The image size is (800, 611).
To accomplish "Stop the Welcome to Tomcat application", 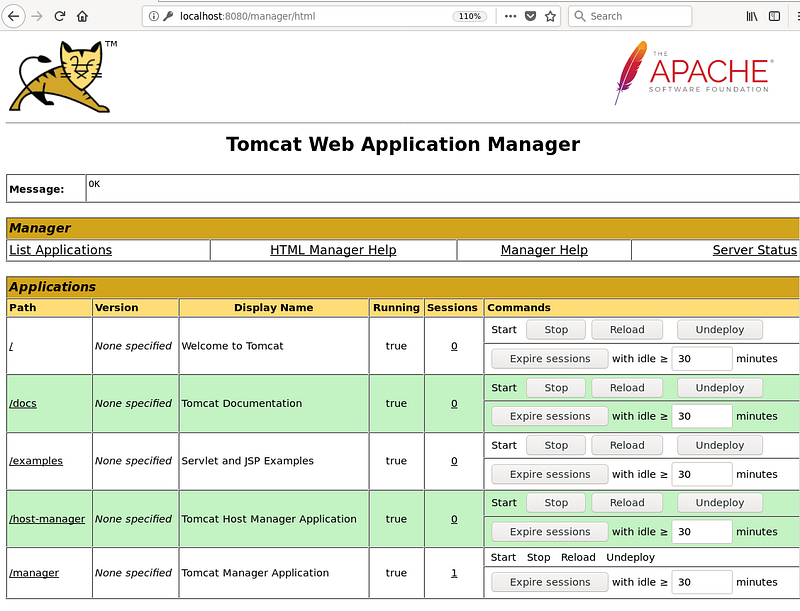I will tap(556, 330).
